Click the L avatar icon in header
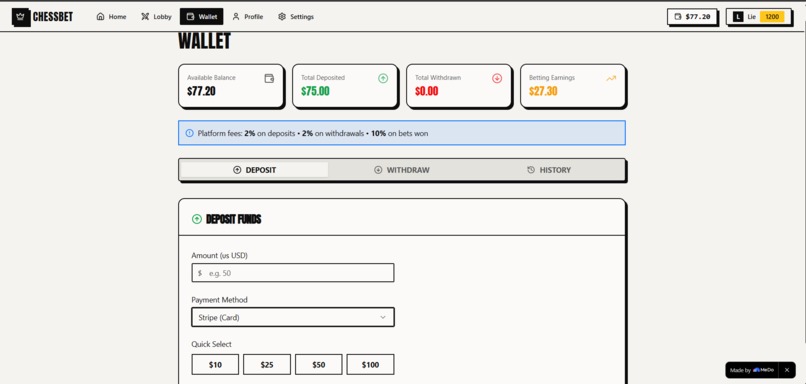Screen dimensions: 806x384 click(x=738, y=17)
